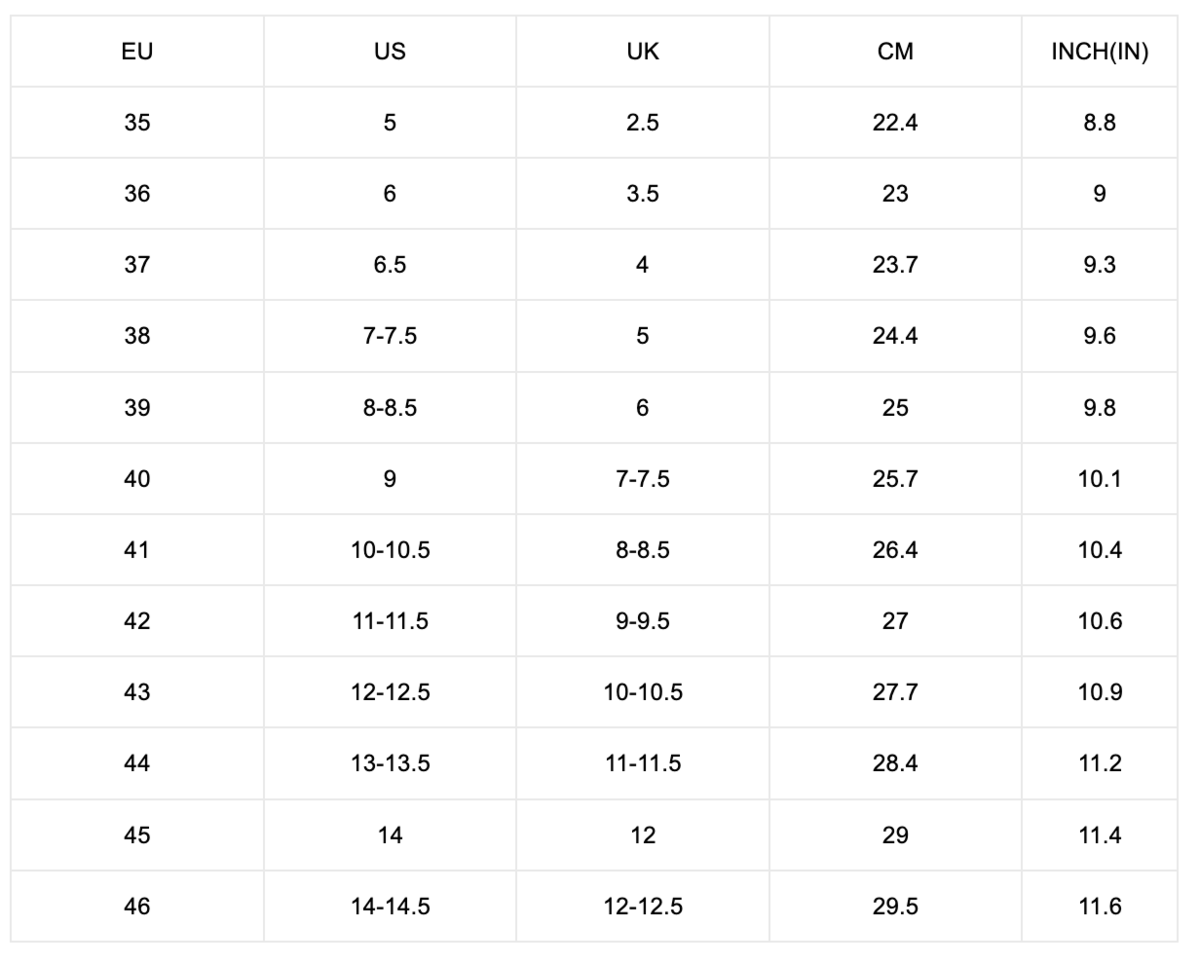The width and height of the screenshot is (1200, 964).
Task: Click the 25.7 CM cell
Action: tap(895, 479)
